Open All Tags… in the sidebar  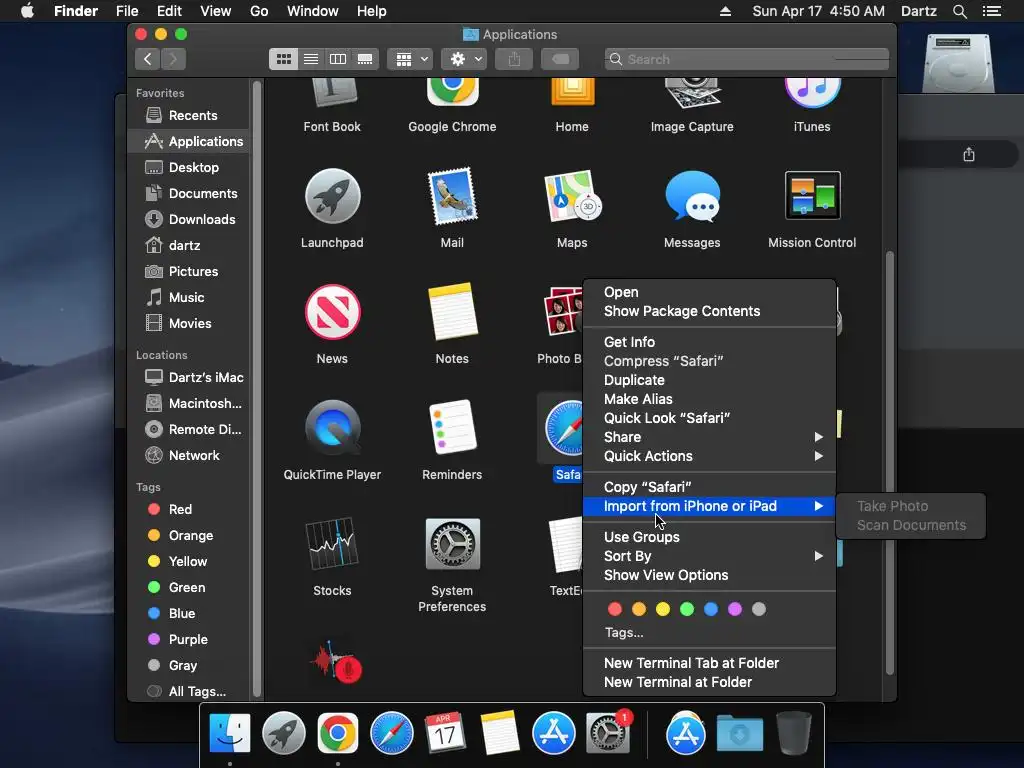coord(189,691)
